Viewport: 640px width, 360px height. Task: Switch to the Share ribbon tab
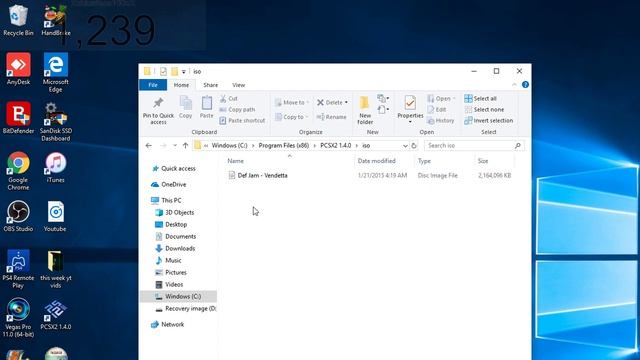pyautogui.click(x=211, y=85)
